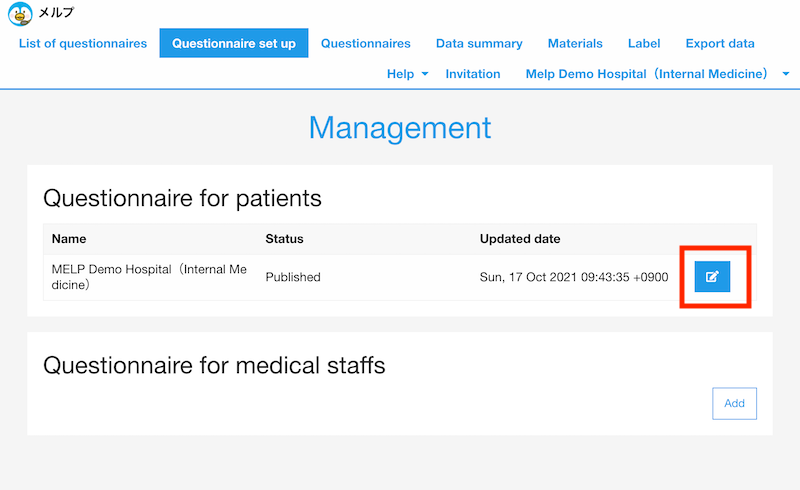The height and width of the screenshot is (490, 800).
Task: Switch to the Materials tab
Action: coord(575,43)
